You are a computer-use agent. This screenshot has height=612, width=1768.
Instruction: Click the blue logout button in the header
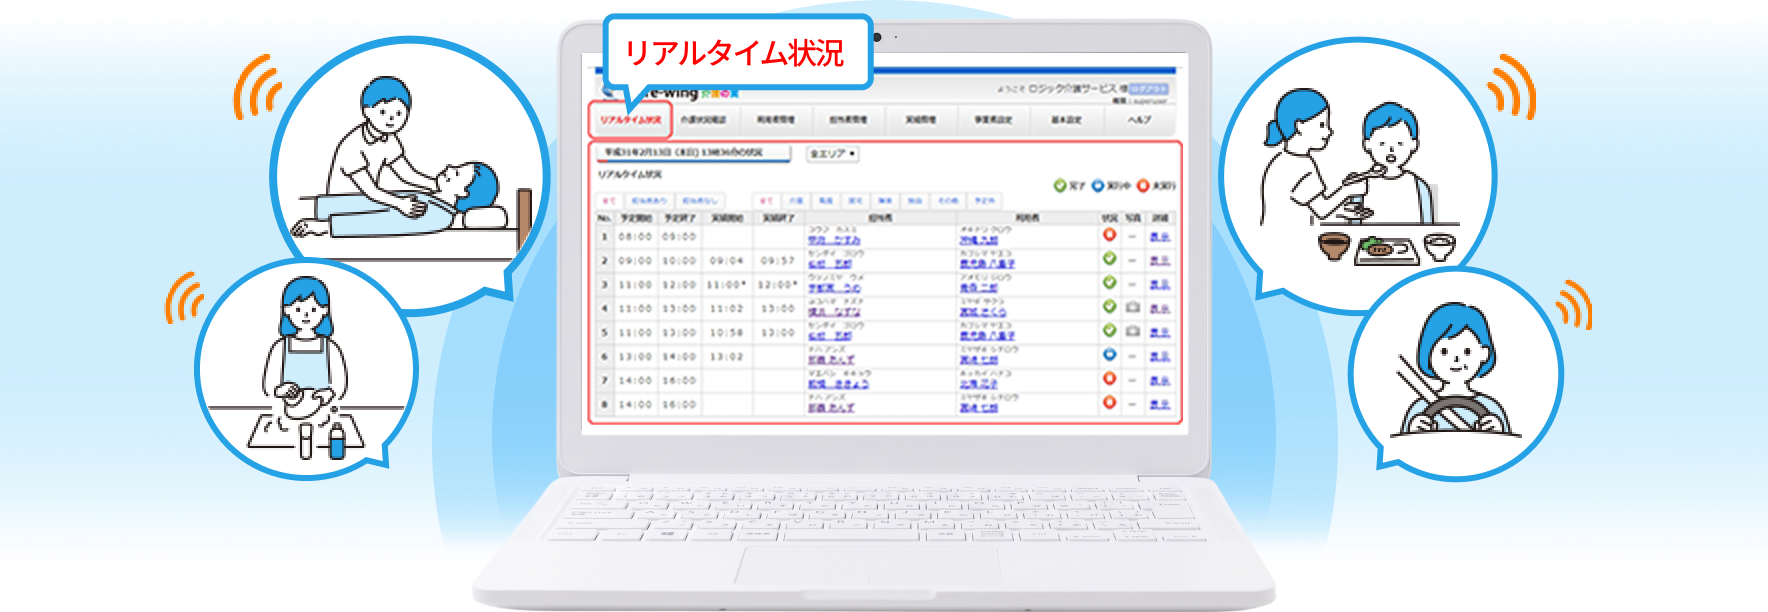click(1149, 89)
